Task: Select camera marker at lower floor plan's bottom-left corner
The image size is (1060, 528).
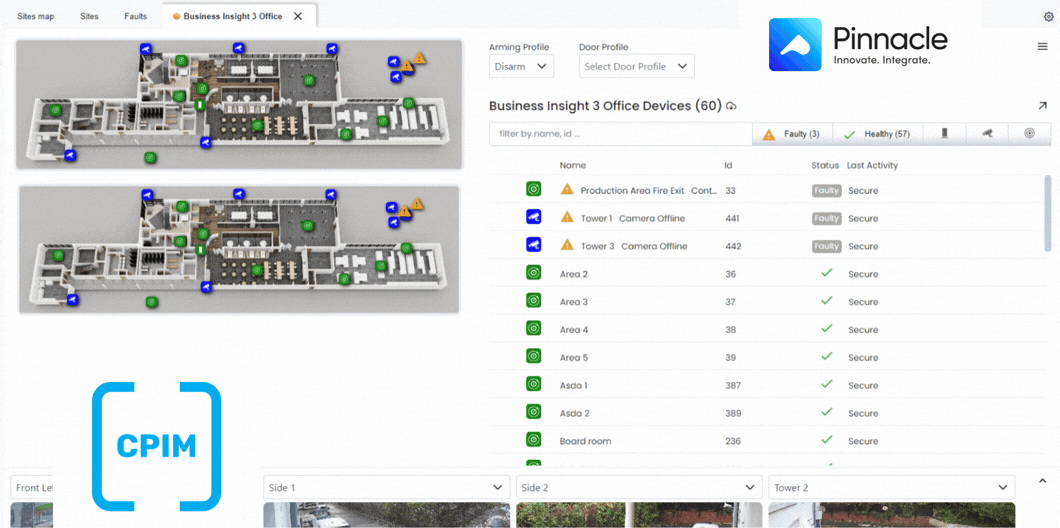Action: 71,299
